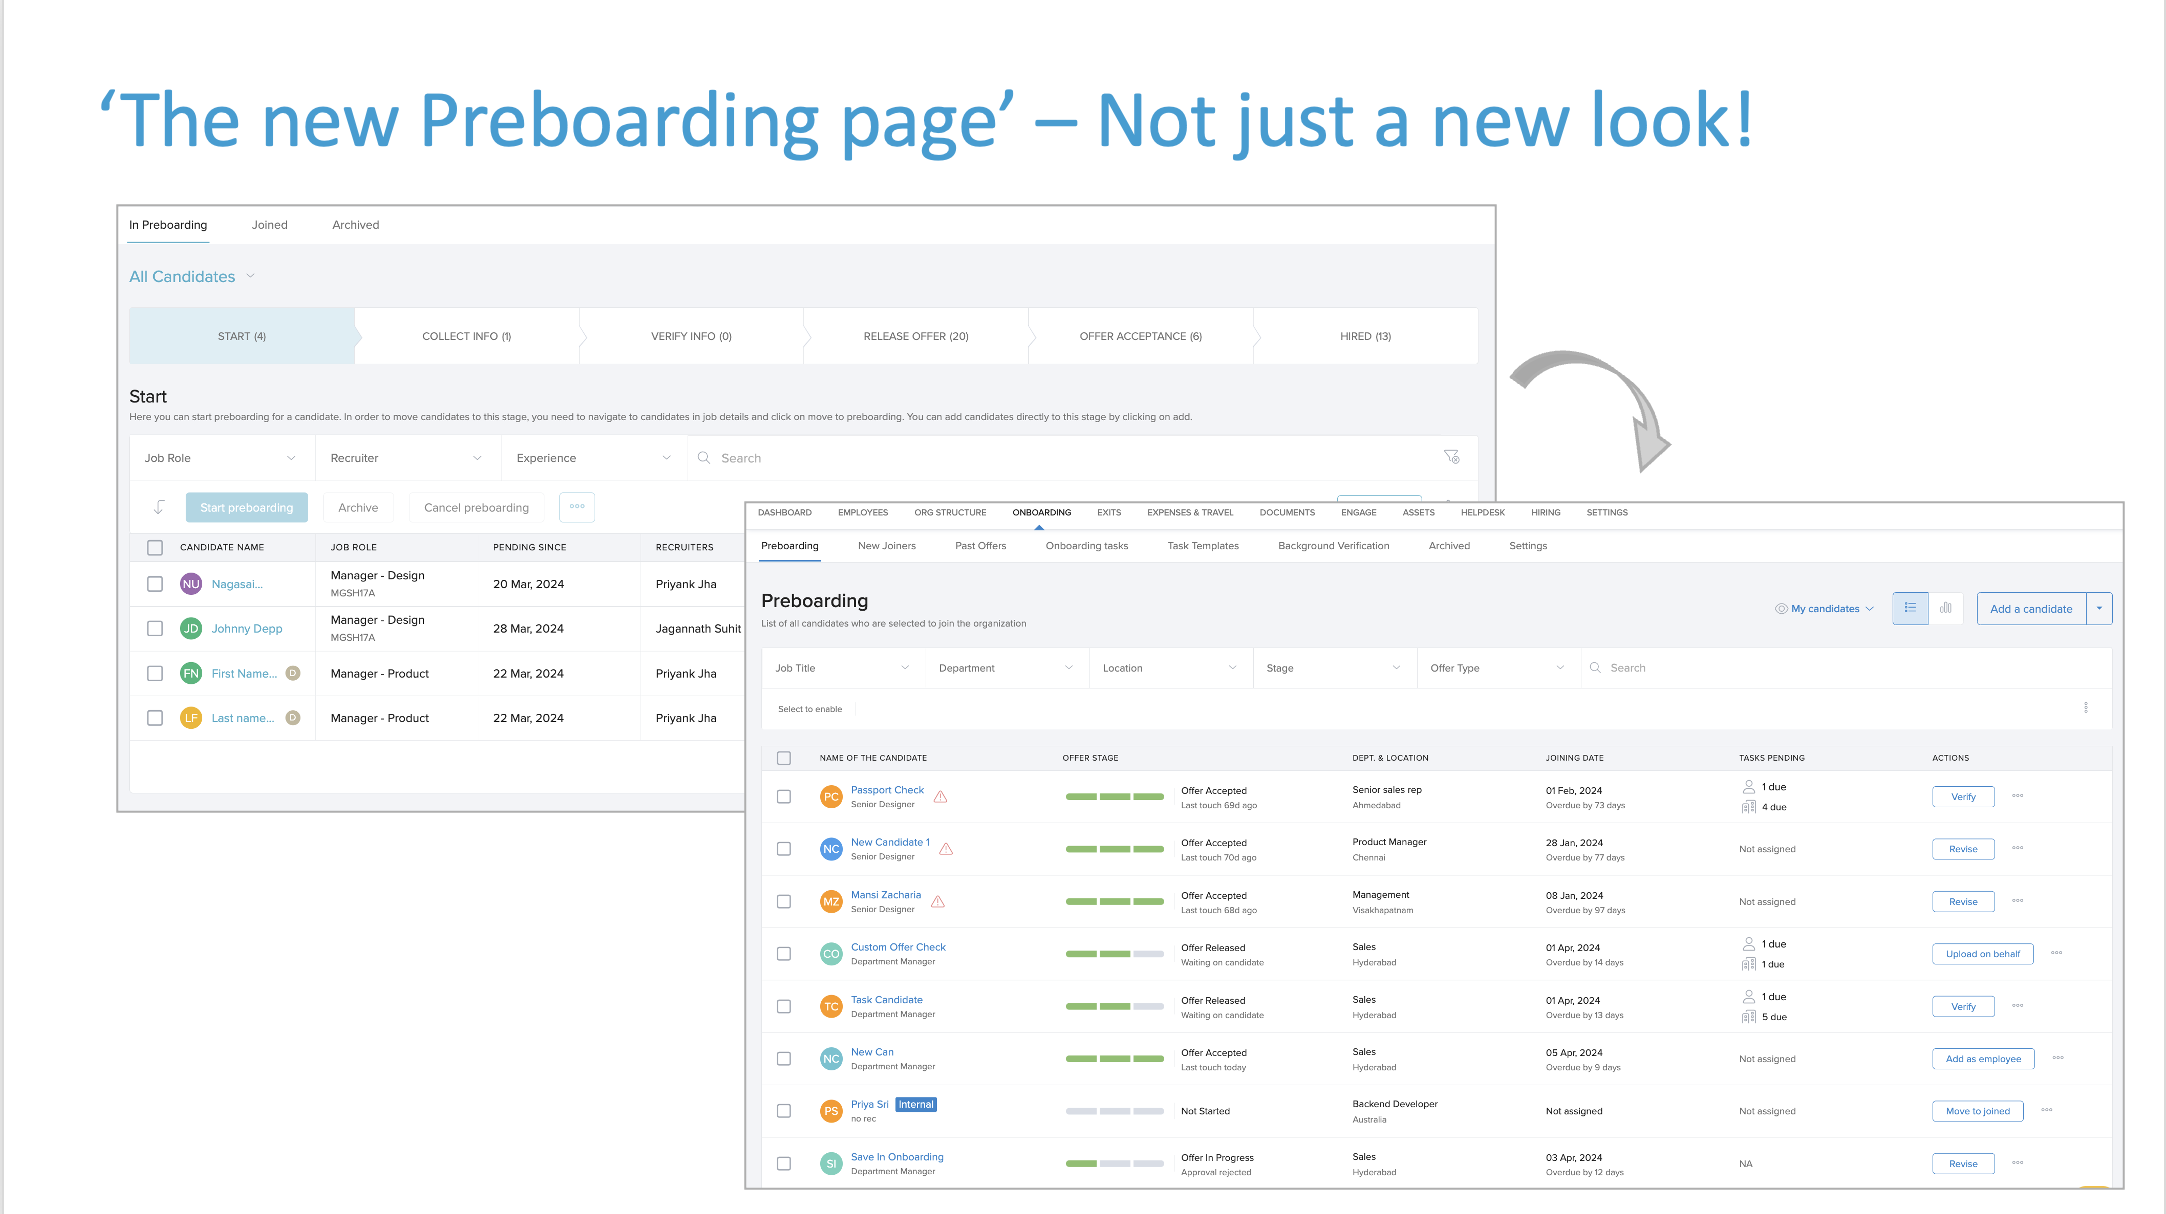This screenshot has width=2166, height=1214.
Task: Expand the Job Role filter dropdown
Action: tap(220, 458)
